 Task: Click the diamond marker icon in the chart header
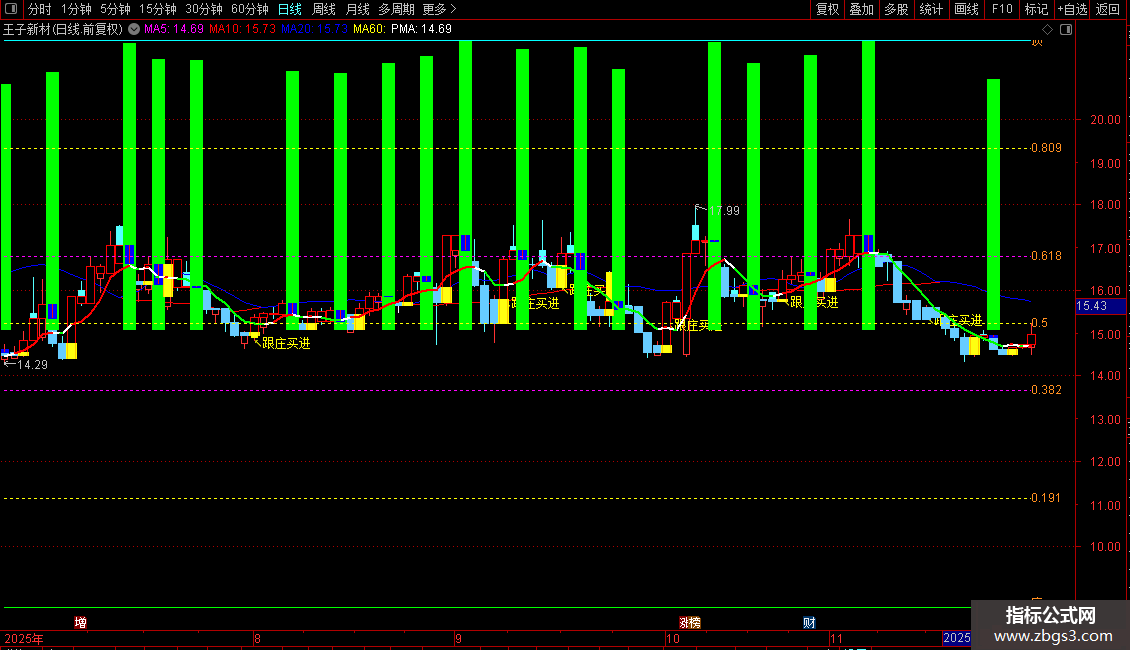(1048, 29)
